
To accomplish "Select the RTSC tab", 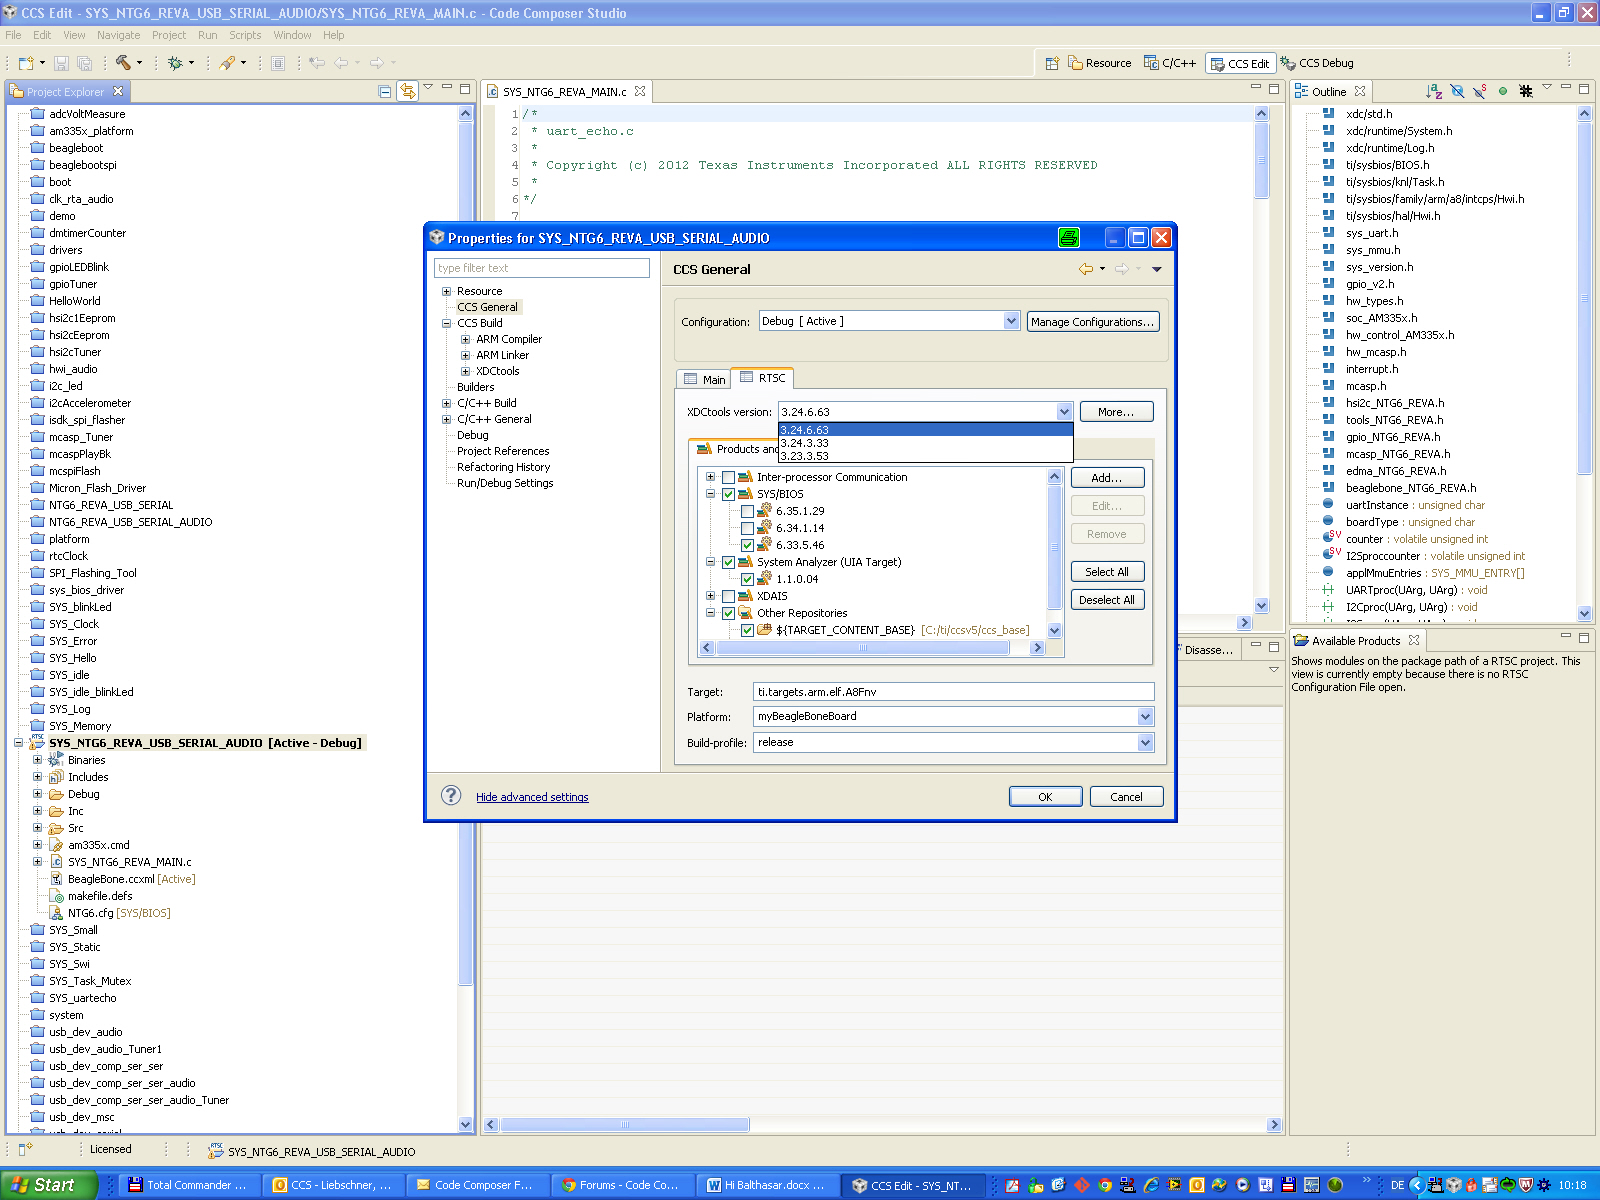I will point(762,378).
